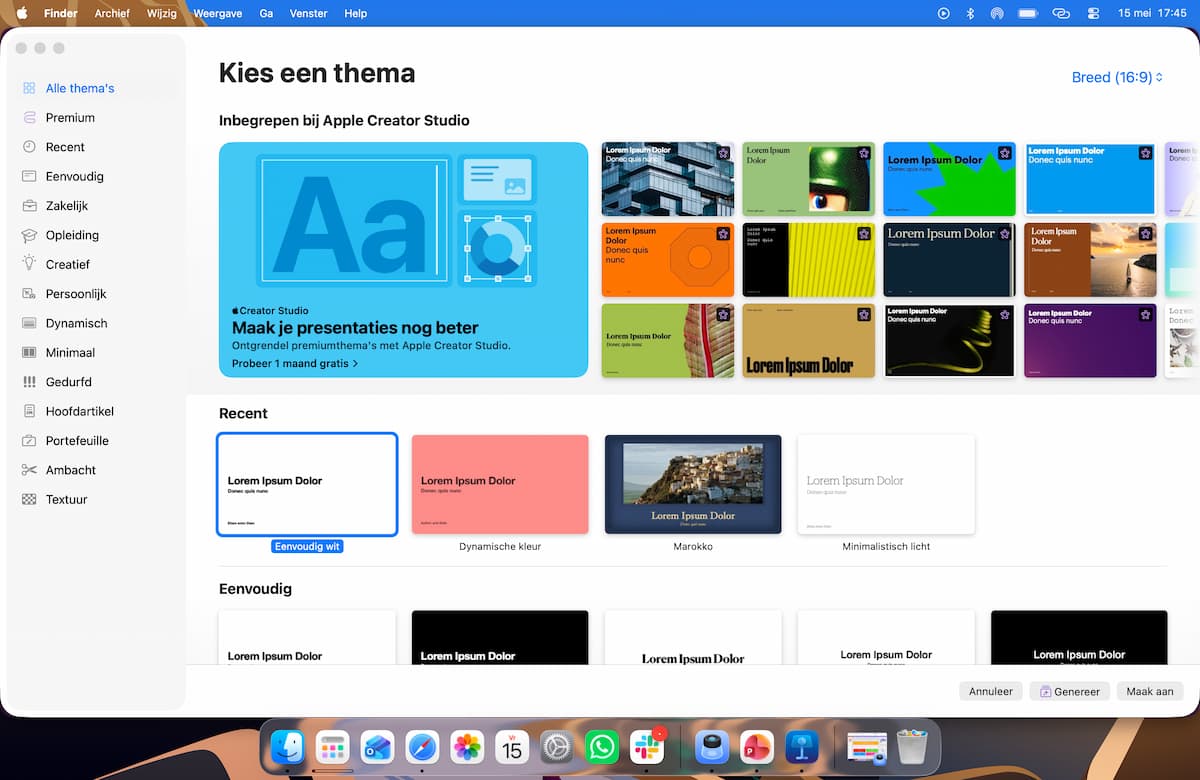Screen dimensions: 1200x780
Task: Open the Eenvoudig category in sidebar
Action: [x=74, y=176]
